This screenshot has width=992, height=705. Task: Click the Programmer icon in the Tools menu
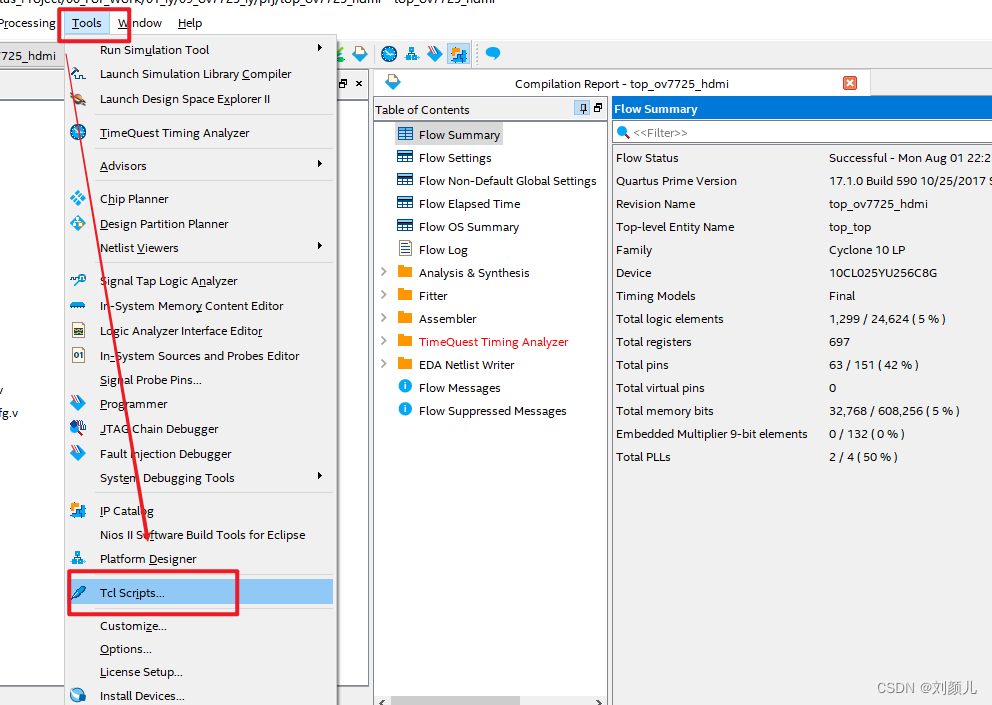[x=78, y=402]
